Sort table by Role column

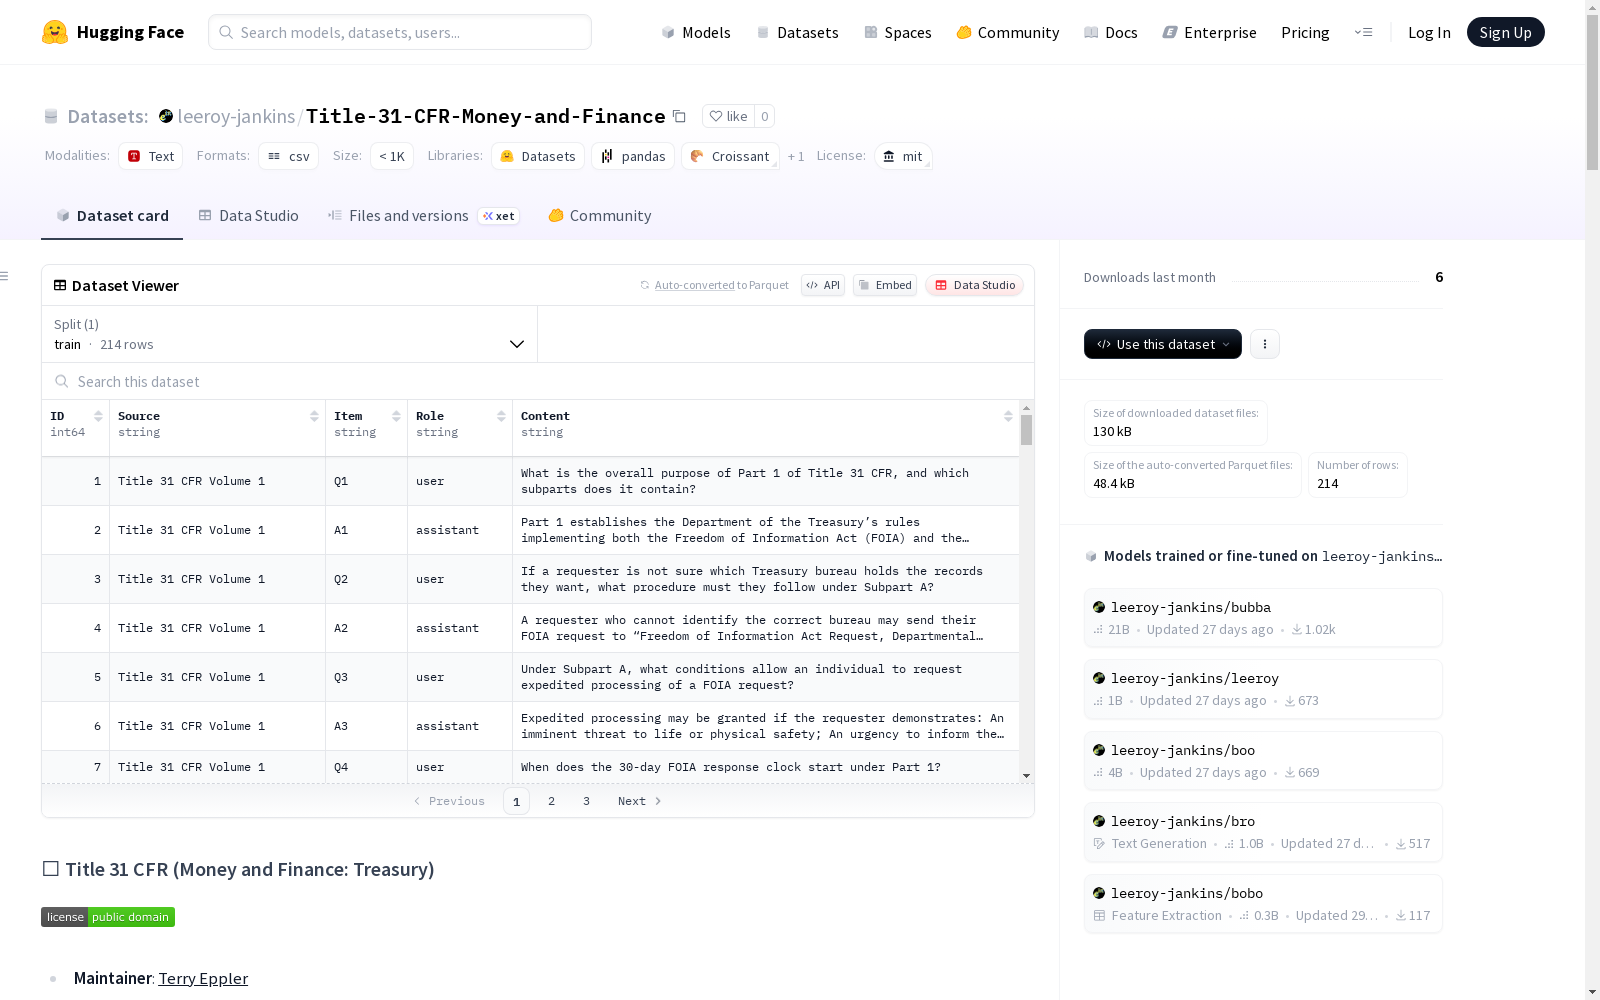[501, 416]
